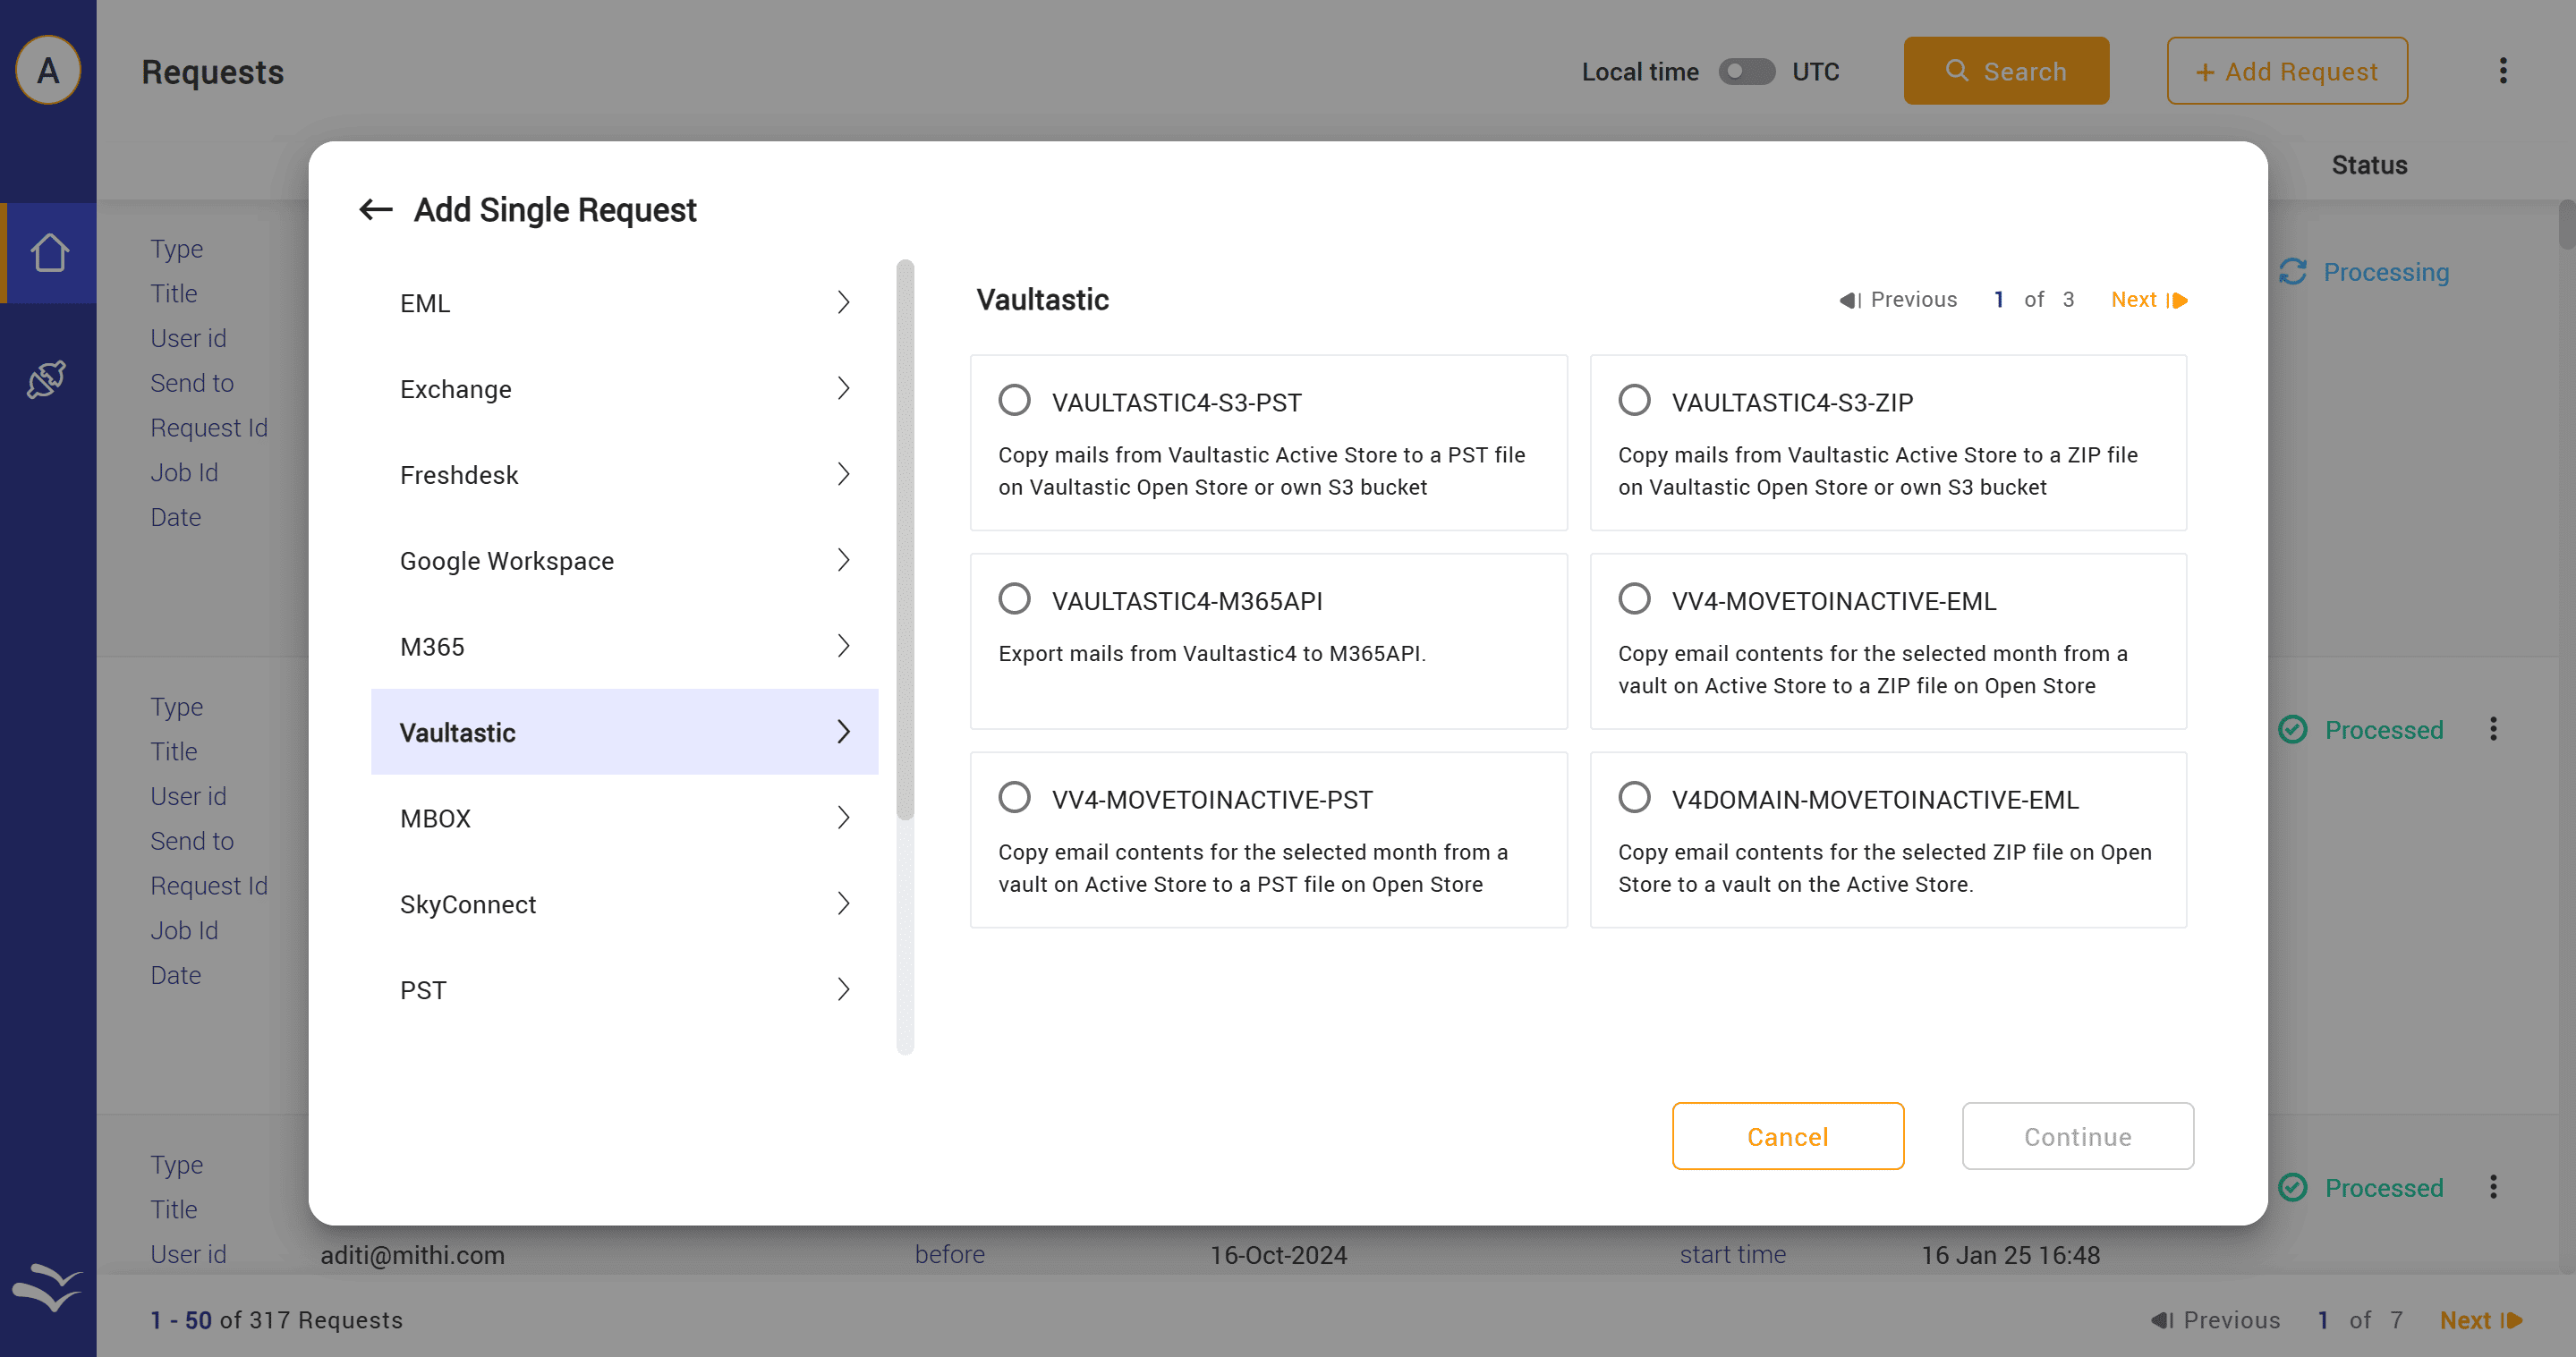Toggle Local time to UTC switch
Image resolution: width=2576 pixels, height=1357 pixels.
[x=1746, y=72]
